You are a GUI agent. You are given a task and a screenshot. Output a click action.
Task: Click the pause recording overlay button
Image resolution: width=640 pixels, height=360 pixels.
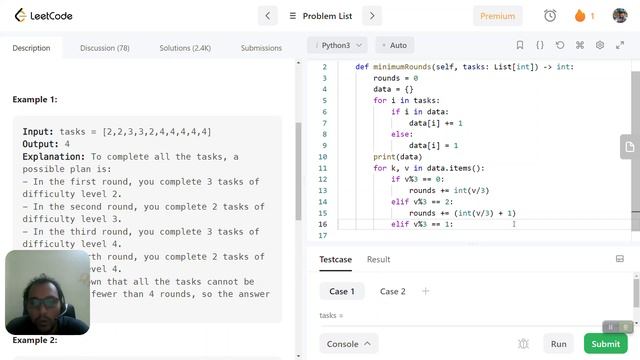611,327
